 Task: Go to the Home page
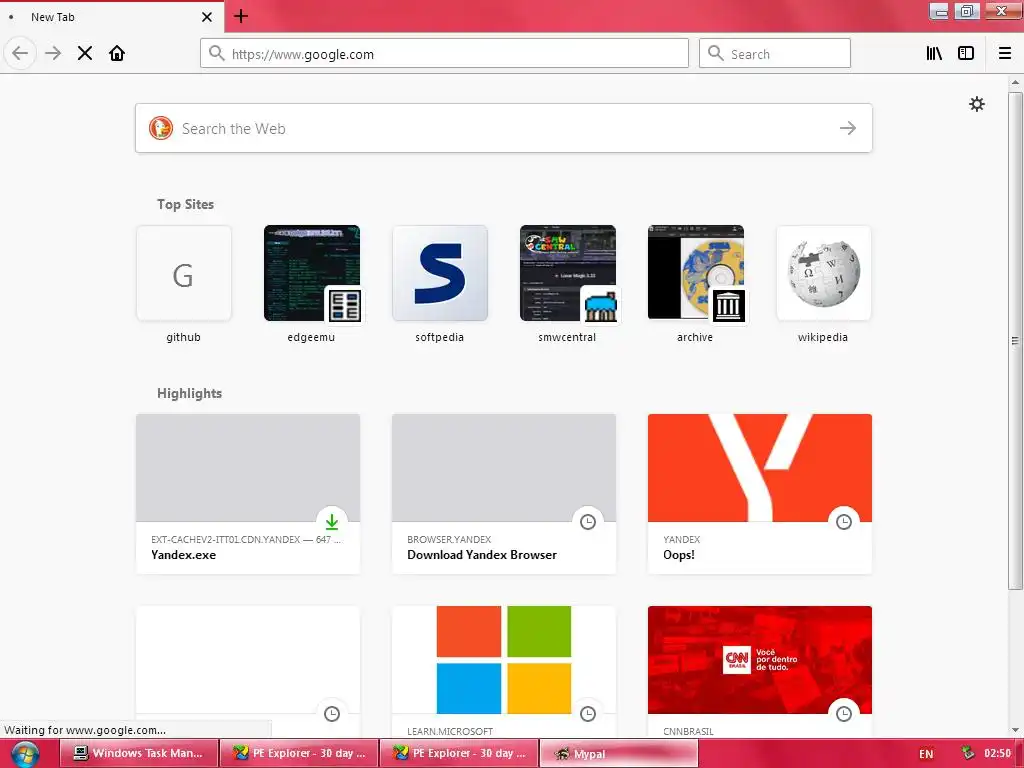117,53
